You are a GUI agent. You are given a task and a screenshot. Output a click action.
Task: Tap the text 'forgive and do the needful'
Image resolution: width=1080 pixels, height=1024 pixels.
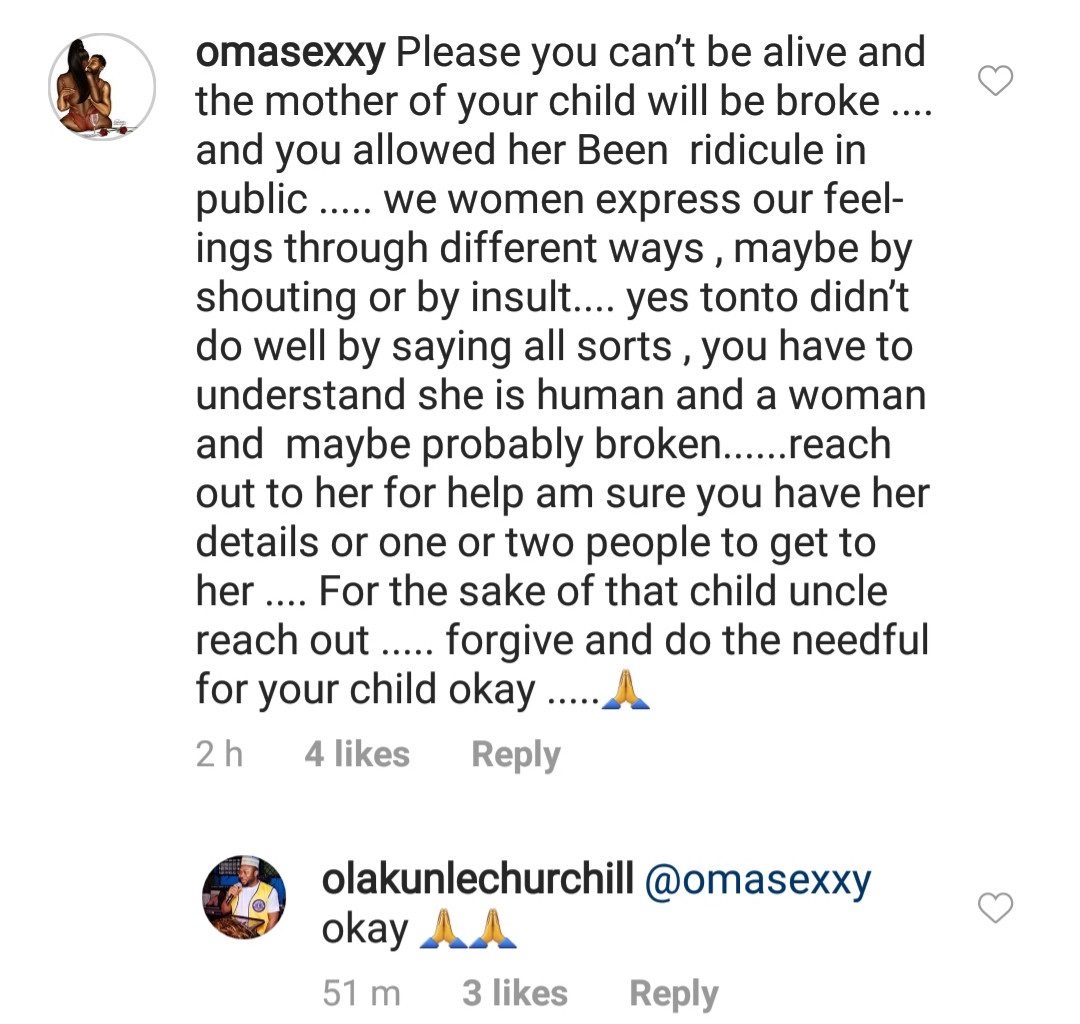tap(687, 640)
